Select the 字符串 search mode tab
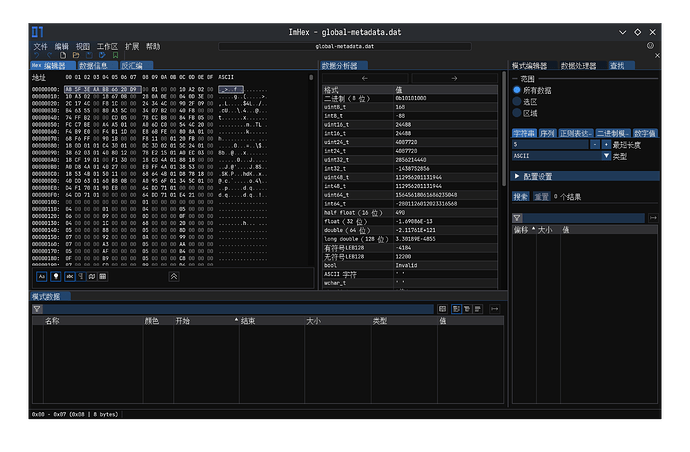The height and width of the screenshot is (452, 690). (x=524, y=133)
